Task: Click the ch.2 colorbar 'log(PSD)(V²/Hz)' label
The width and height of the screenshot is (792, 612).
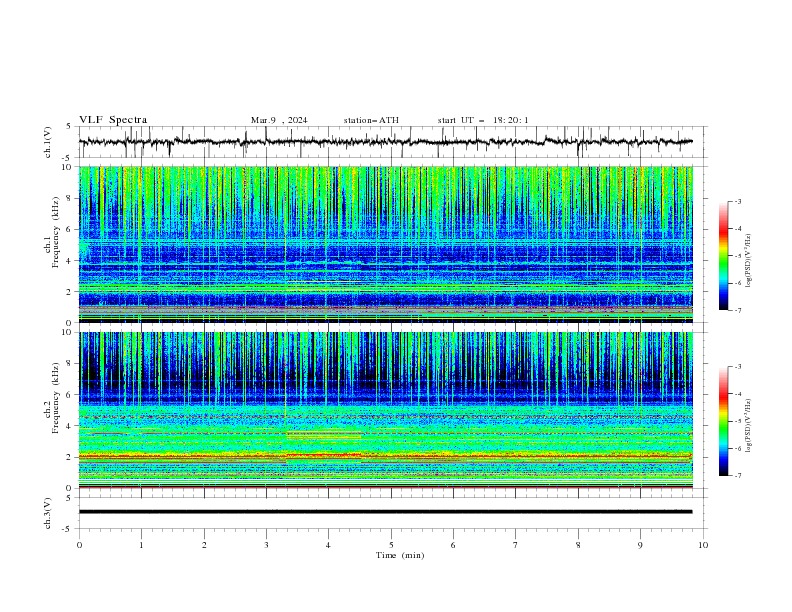Action: point(749,426)
